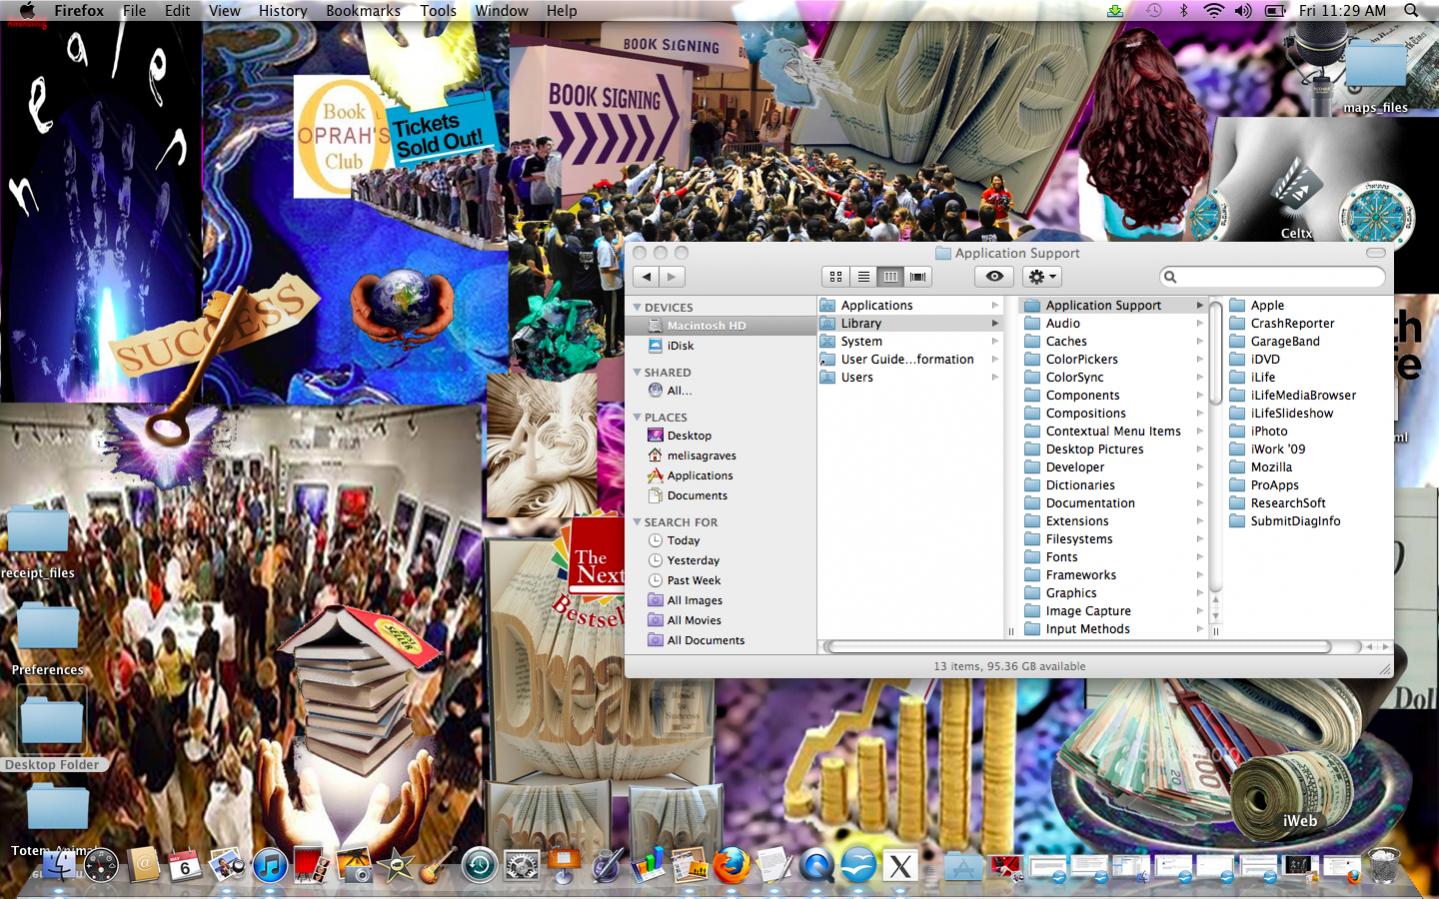The height and width of the screenshot is (899, 1439).
Task: Open the Tools menu
Action: pos(438,11)
